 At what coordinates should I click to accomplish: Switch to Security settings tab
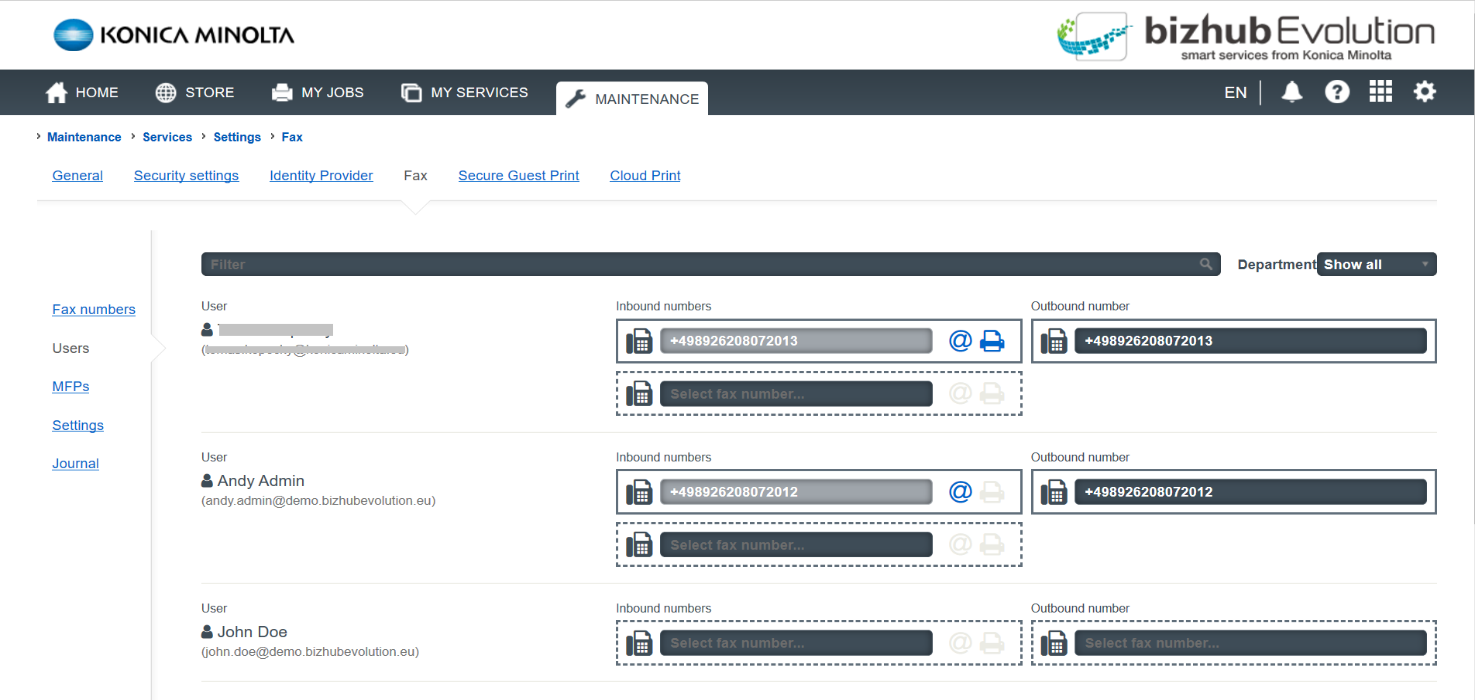[186, 175]
